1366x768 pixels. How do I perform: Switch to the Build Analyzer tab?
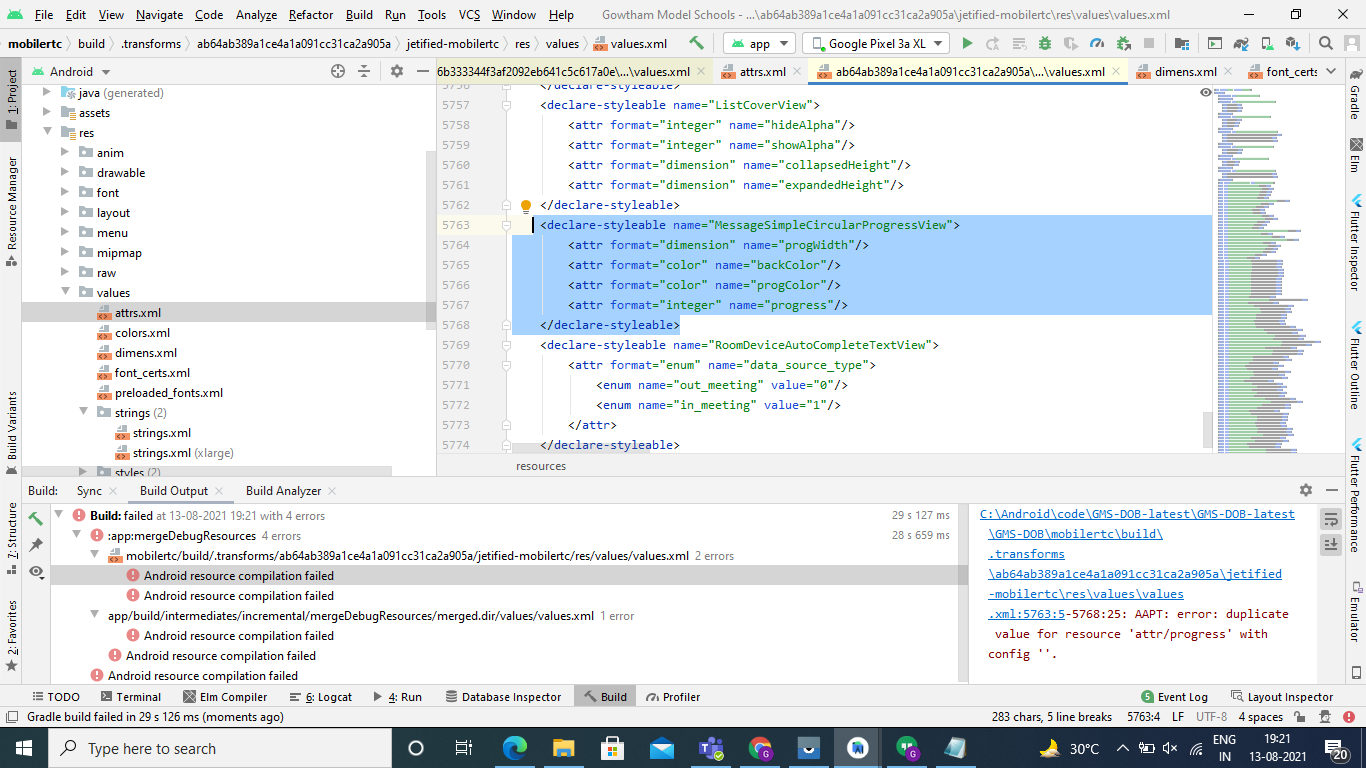283,491
